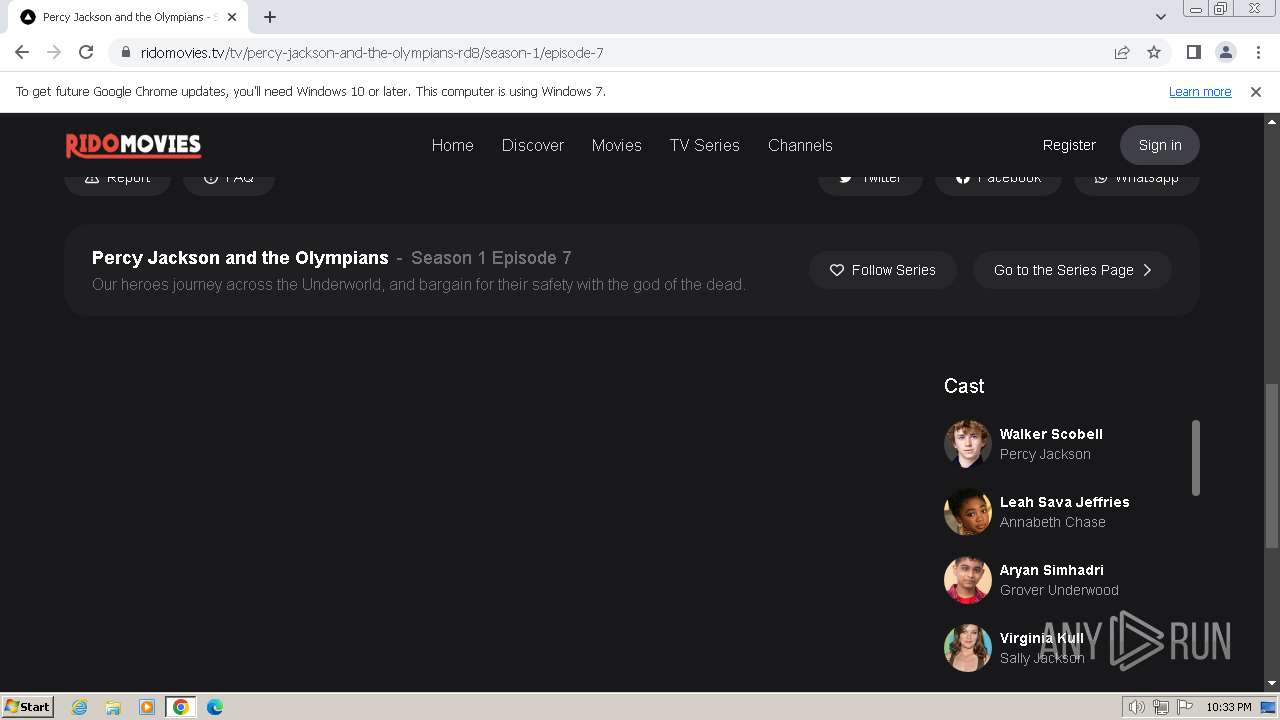The height and width of the screenshot is (720, 1280).
Task: Open Windows Media Player from taskbar
Action: [147, 707]
